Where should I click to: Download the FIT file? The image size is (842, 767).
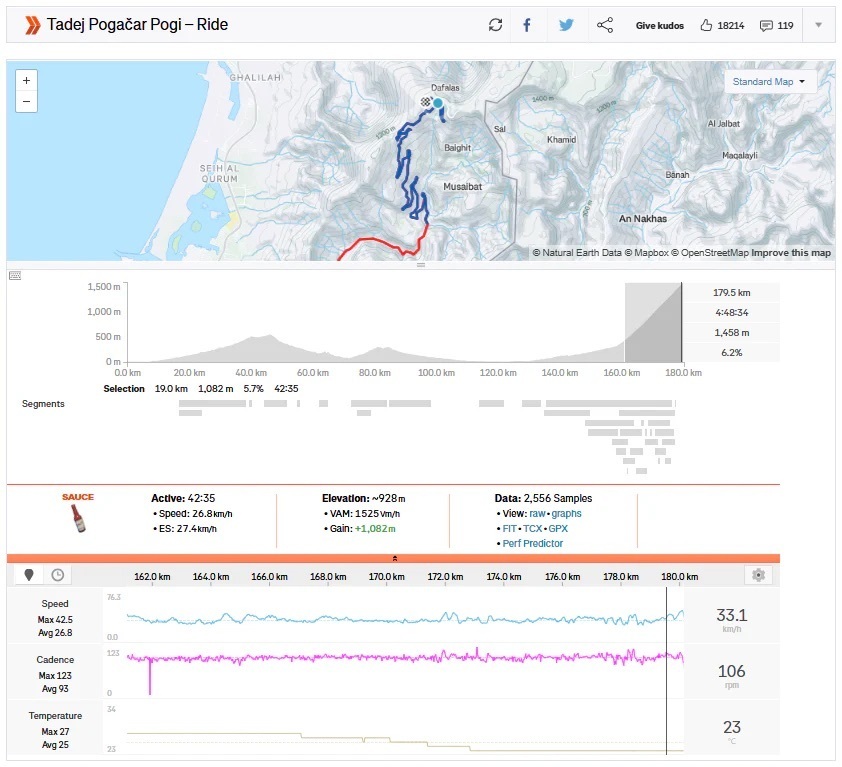point(510,529)
